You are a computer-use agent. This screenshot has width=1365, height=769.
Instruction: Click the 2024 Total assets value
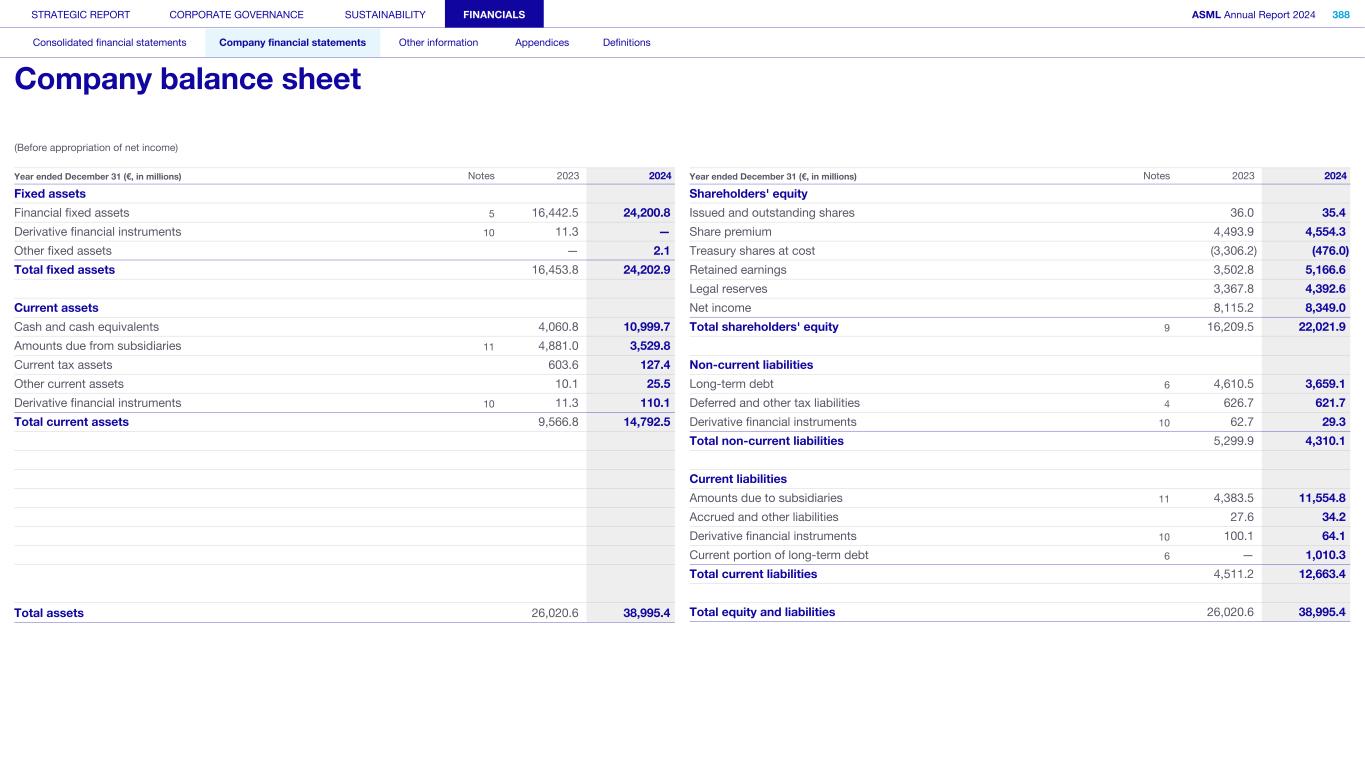click(645, 613)
